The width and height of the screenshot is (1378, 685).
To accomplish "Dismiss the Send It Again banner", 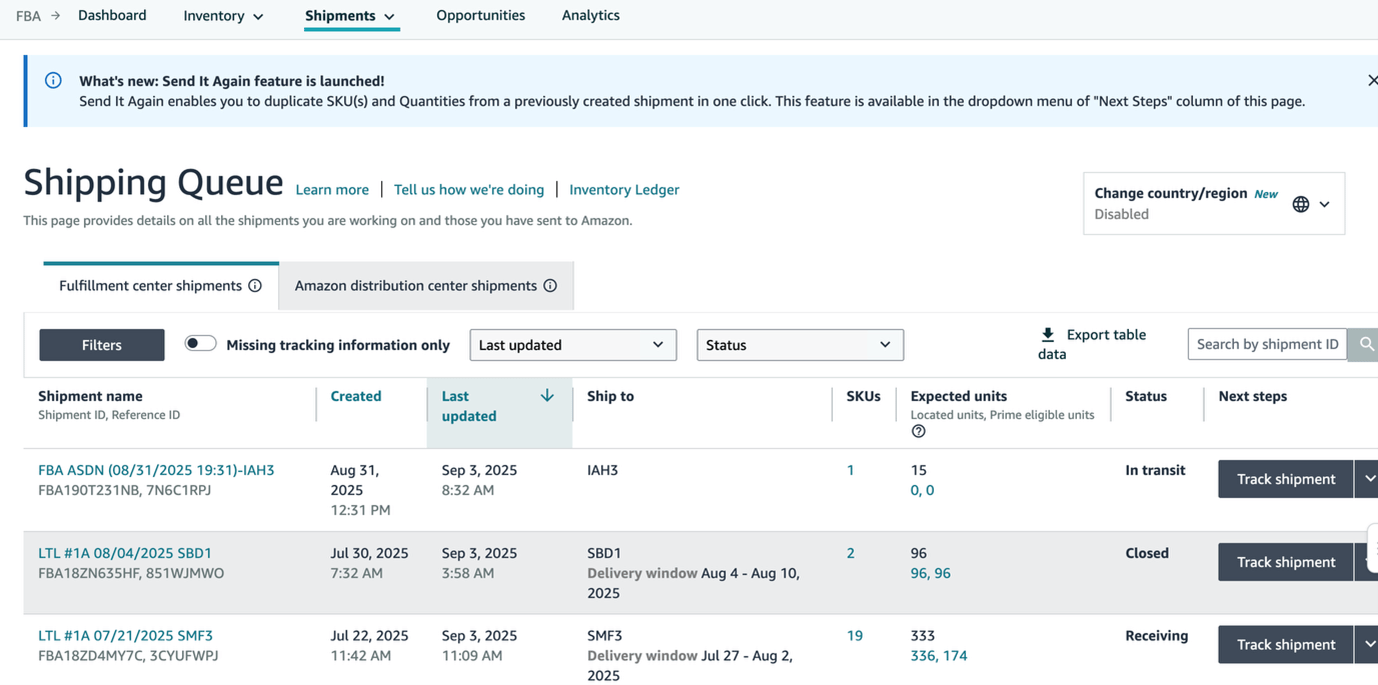I will tap(1371, 81).
